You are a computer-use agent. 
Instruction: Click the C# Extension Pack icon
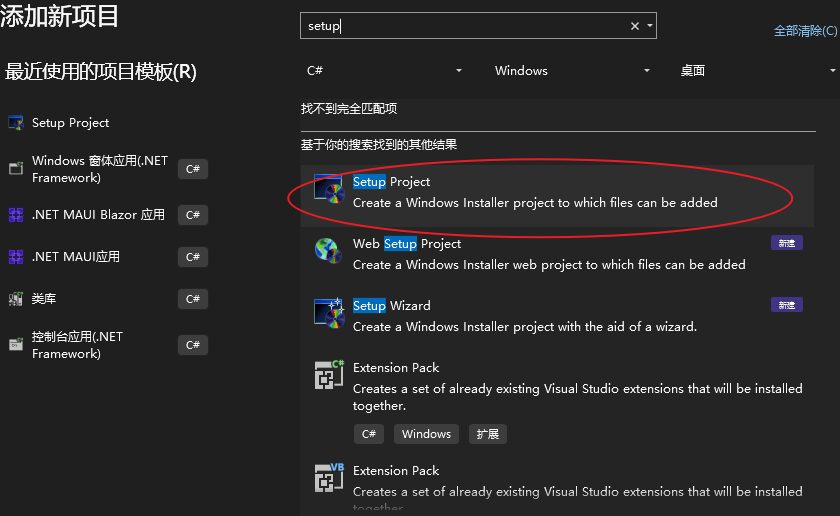coord(328,375)
